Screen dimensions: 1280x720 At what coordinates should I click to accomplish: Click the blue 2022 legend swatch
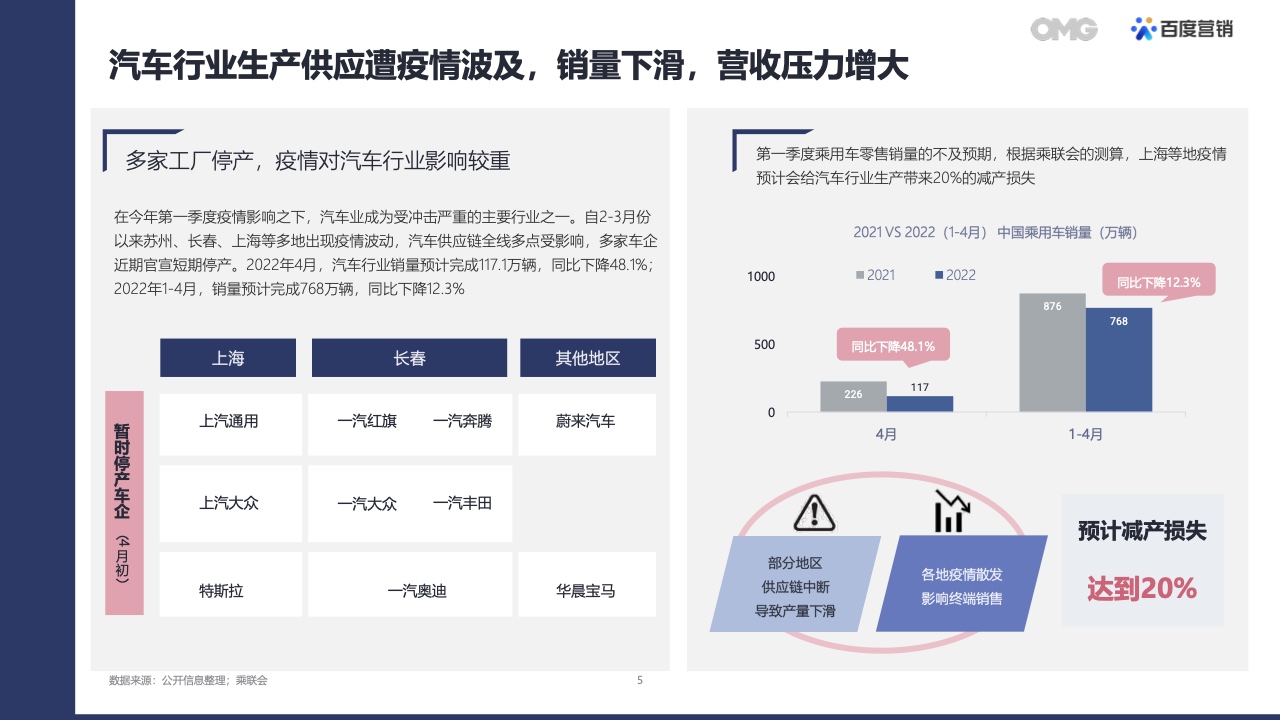(938, 275)
